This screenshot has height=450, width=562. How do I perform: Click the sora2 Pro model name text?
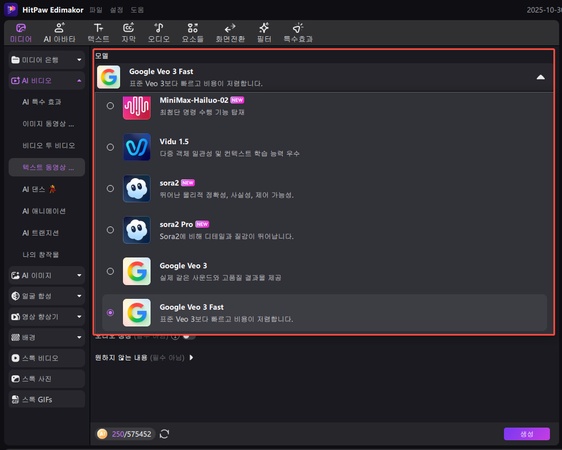click(176, 224)
